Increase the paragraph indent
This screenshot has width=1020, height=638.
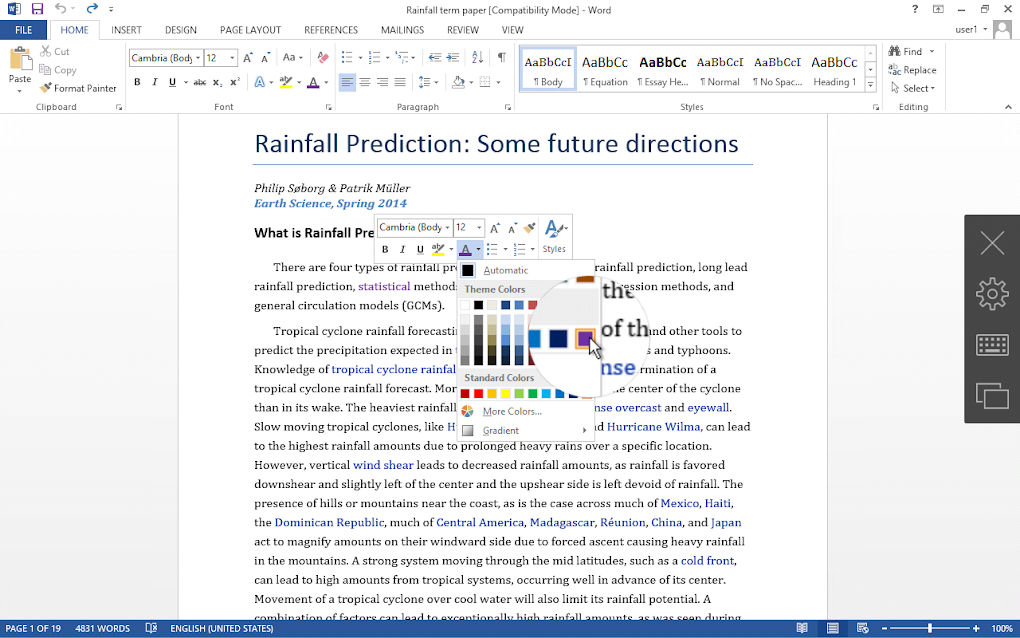point(453,58)
